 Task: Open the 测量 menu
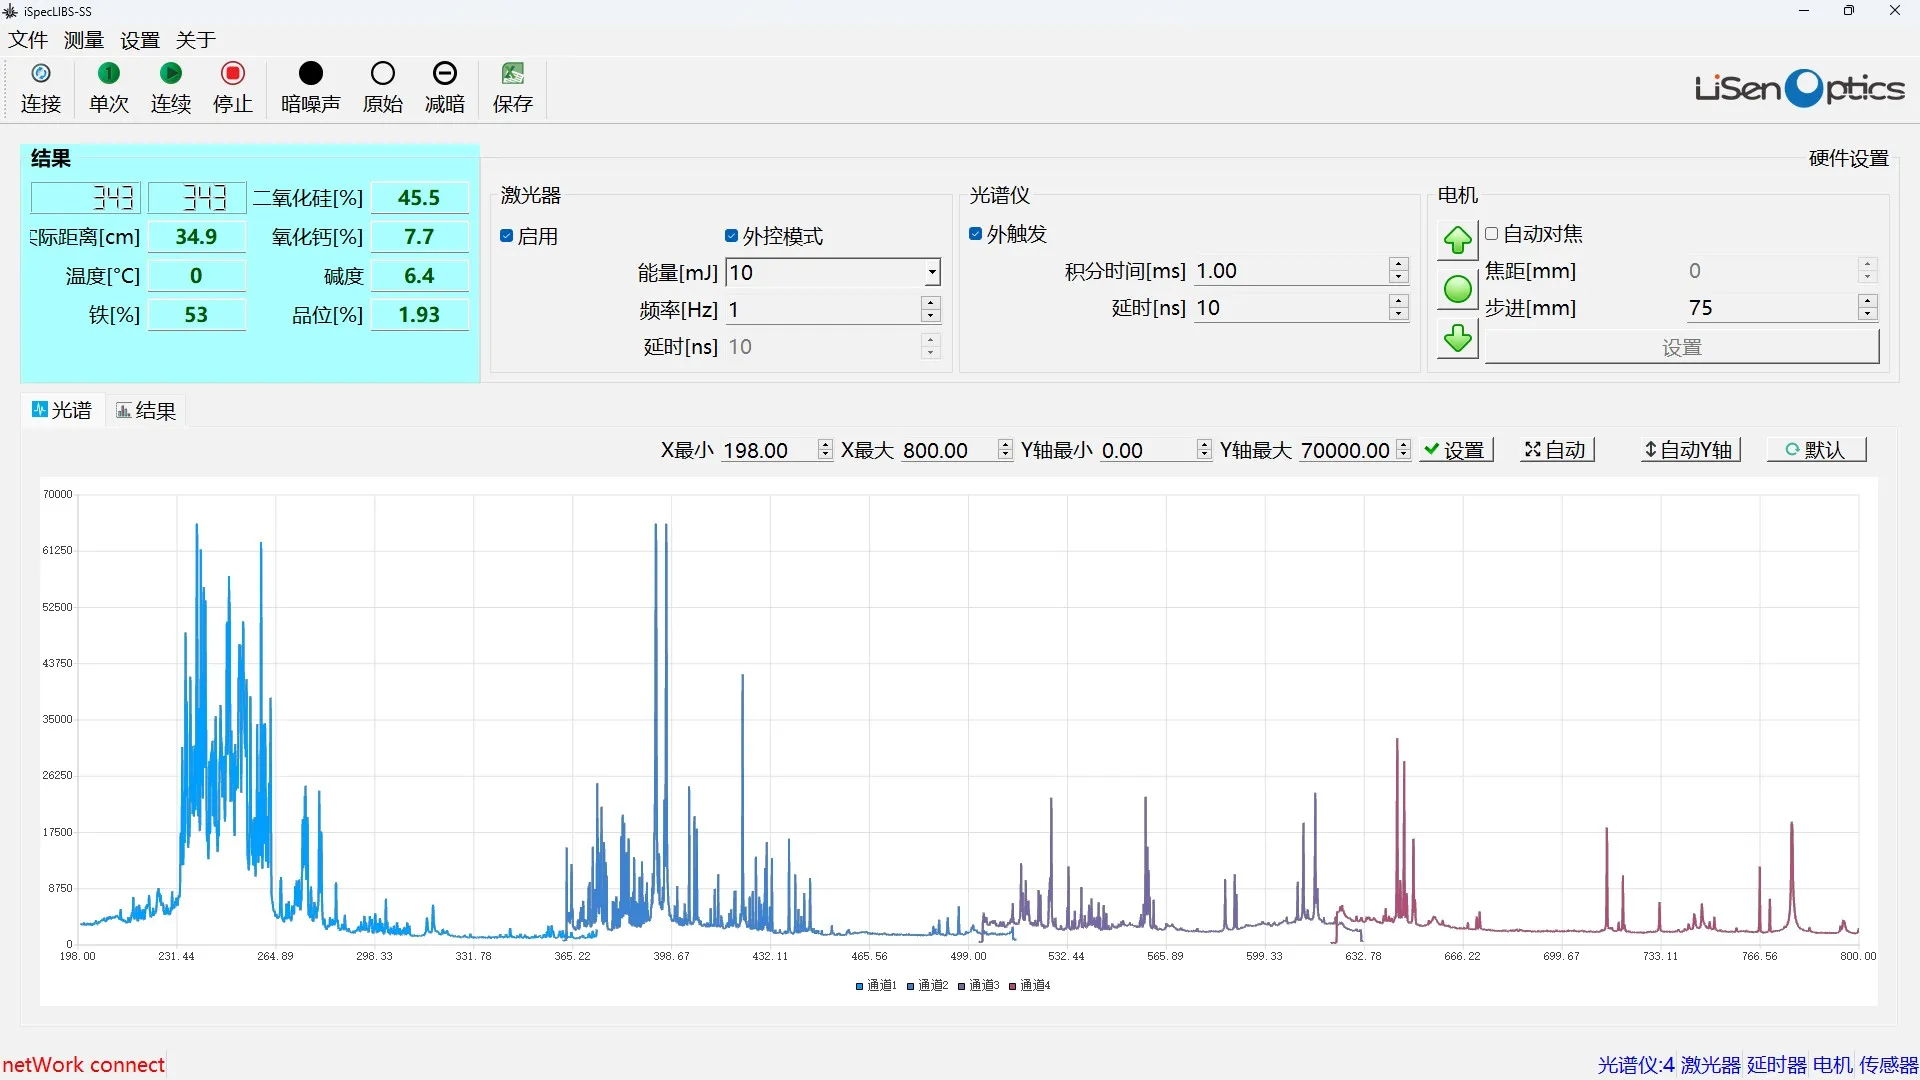[84, 40]
